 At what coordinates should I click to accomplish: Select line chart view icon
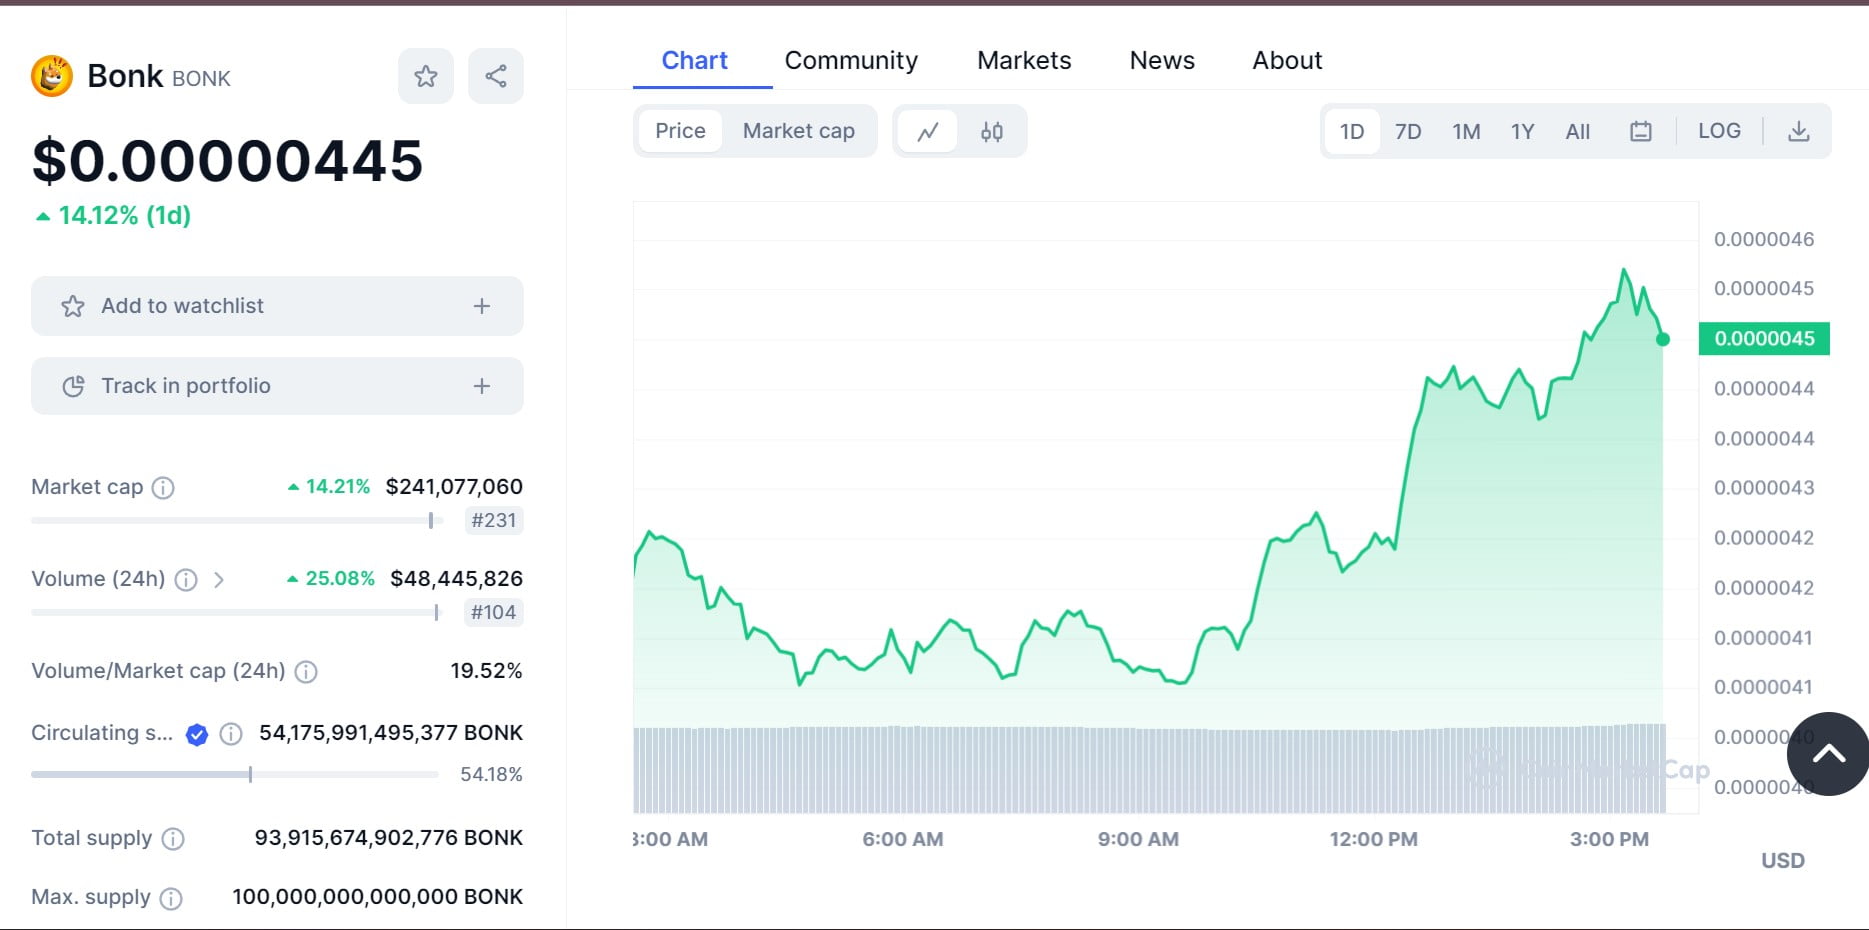pos(928,132)
